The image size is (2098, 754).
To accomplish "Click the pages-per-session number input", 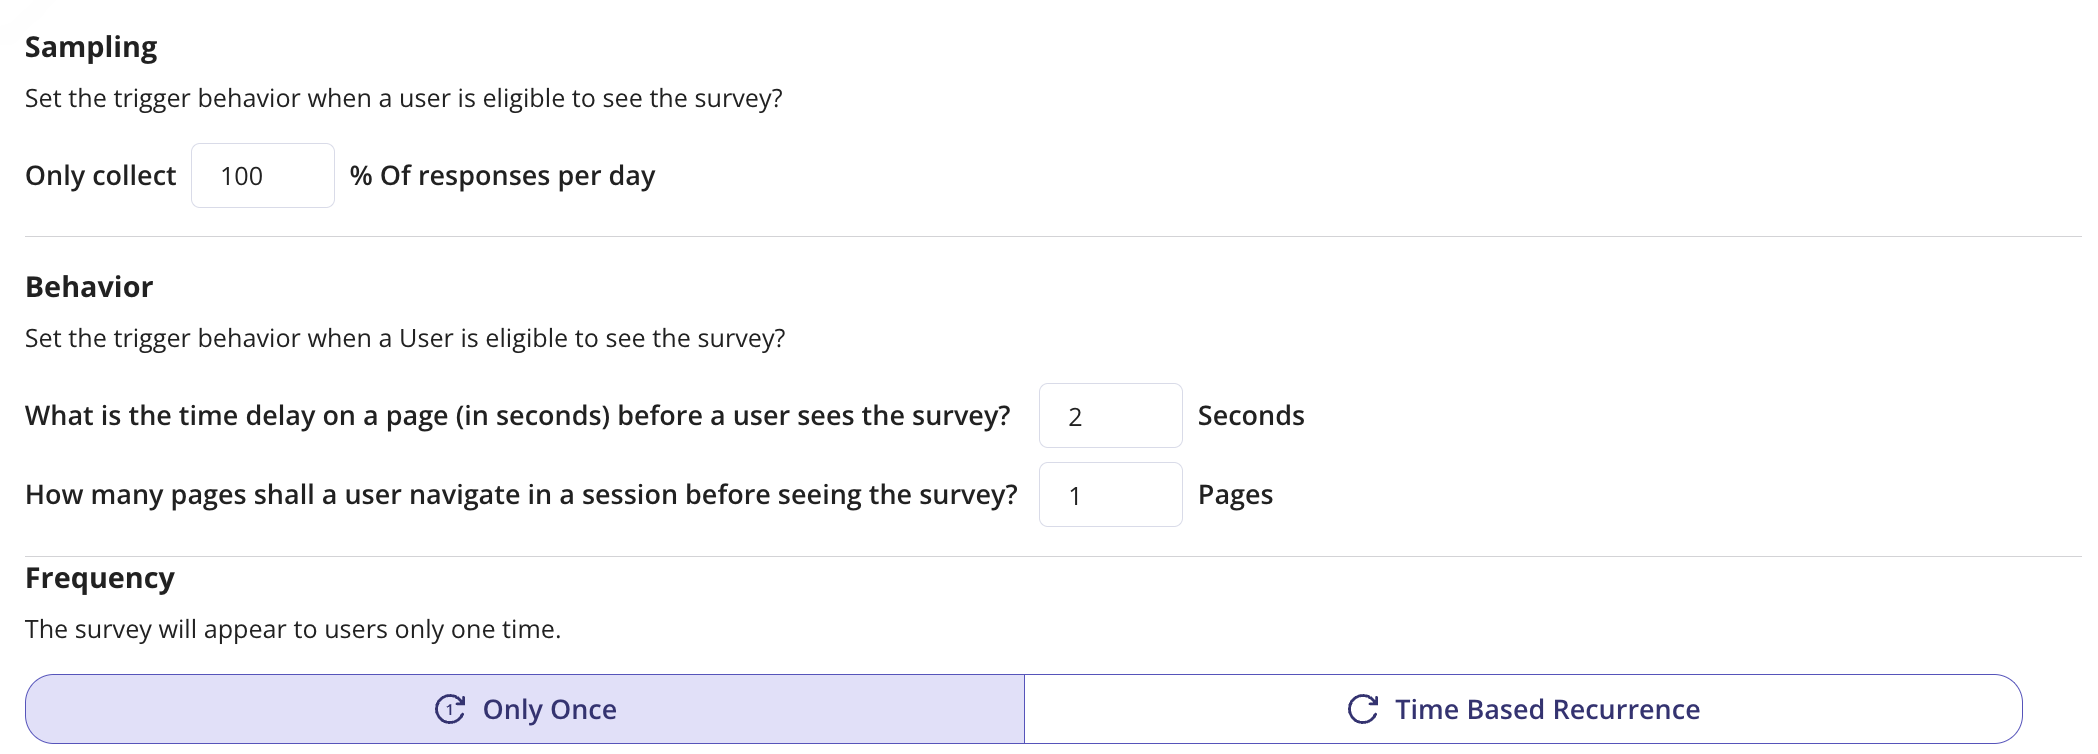I will click(1110, 495).
